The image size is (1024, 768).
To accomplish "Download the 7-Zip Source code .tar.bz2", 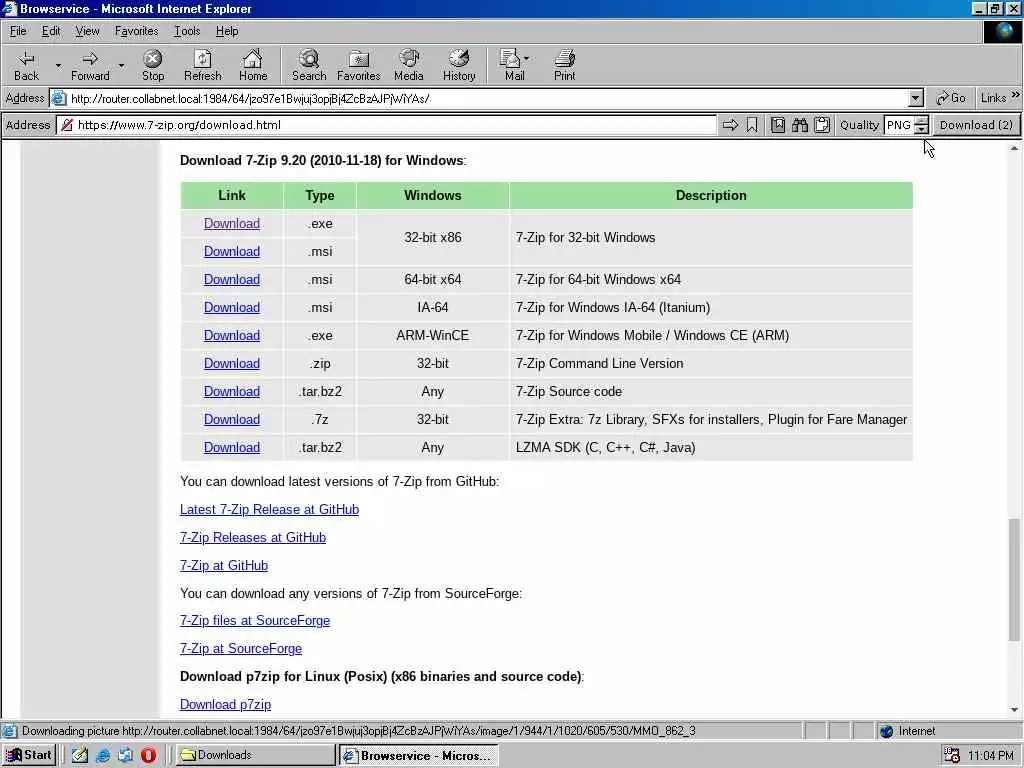I will [232, 392].
